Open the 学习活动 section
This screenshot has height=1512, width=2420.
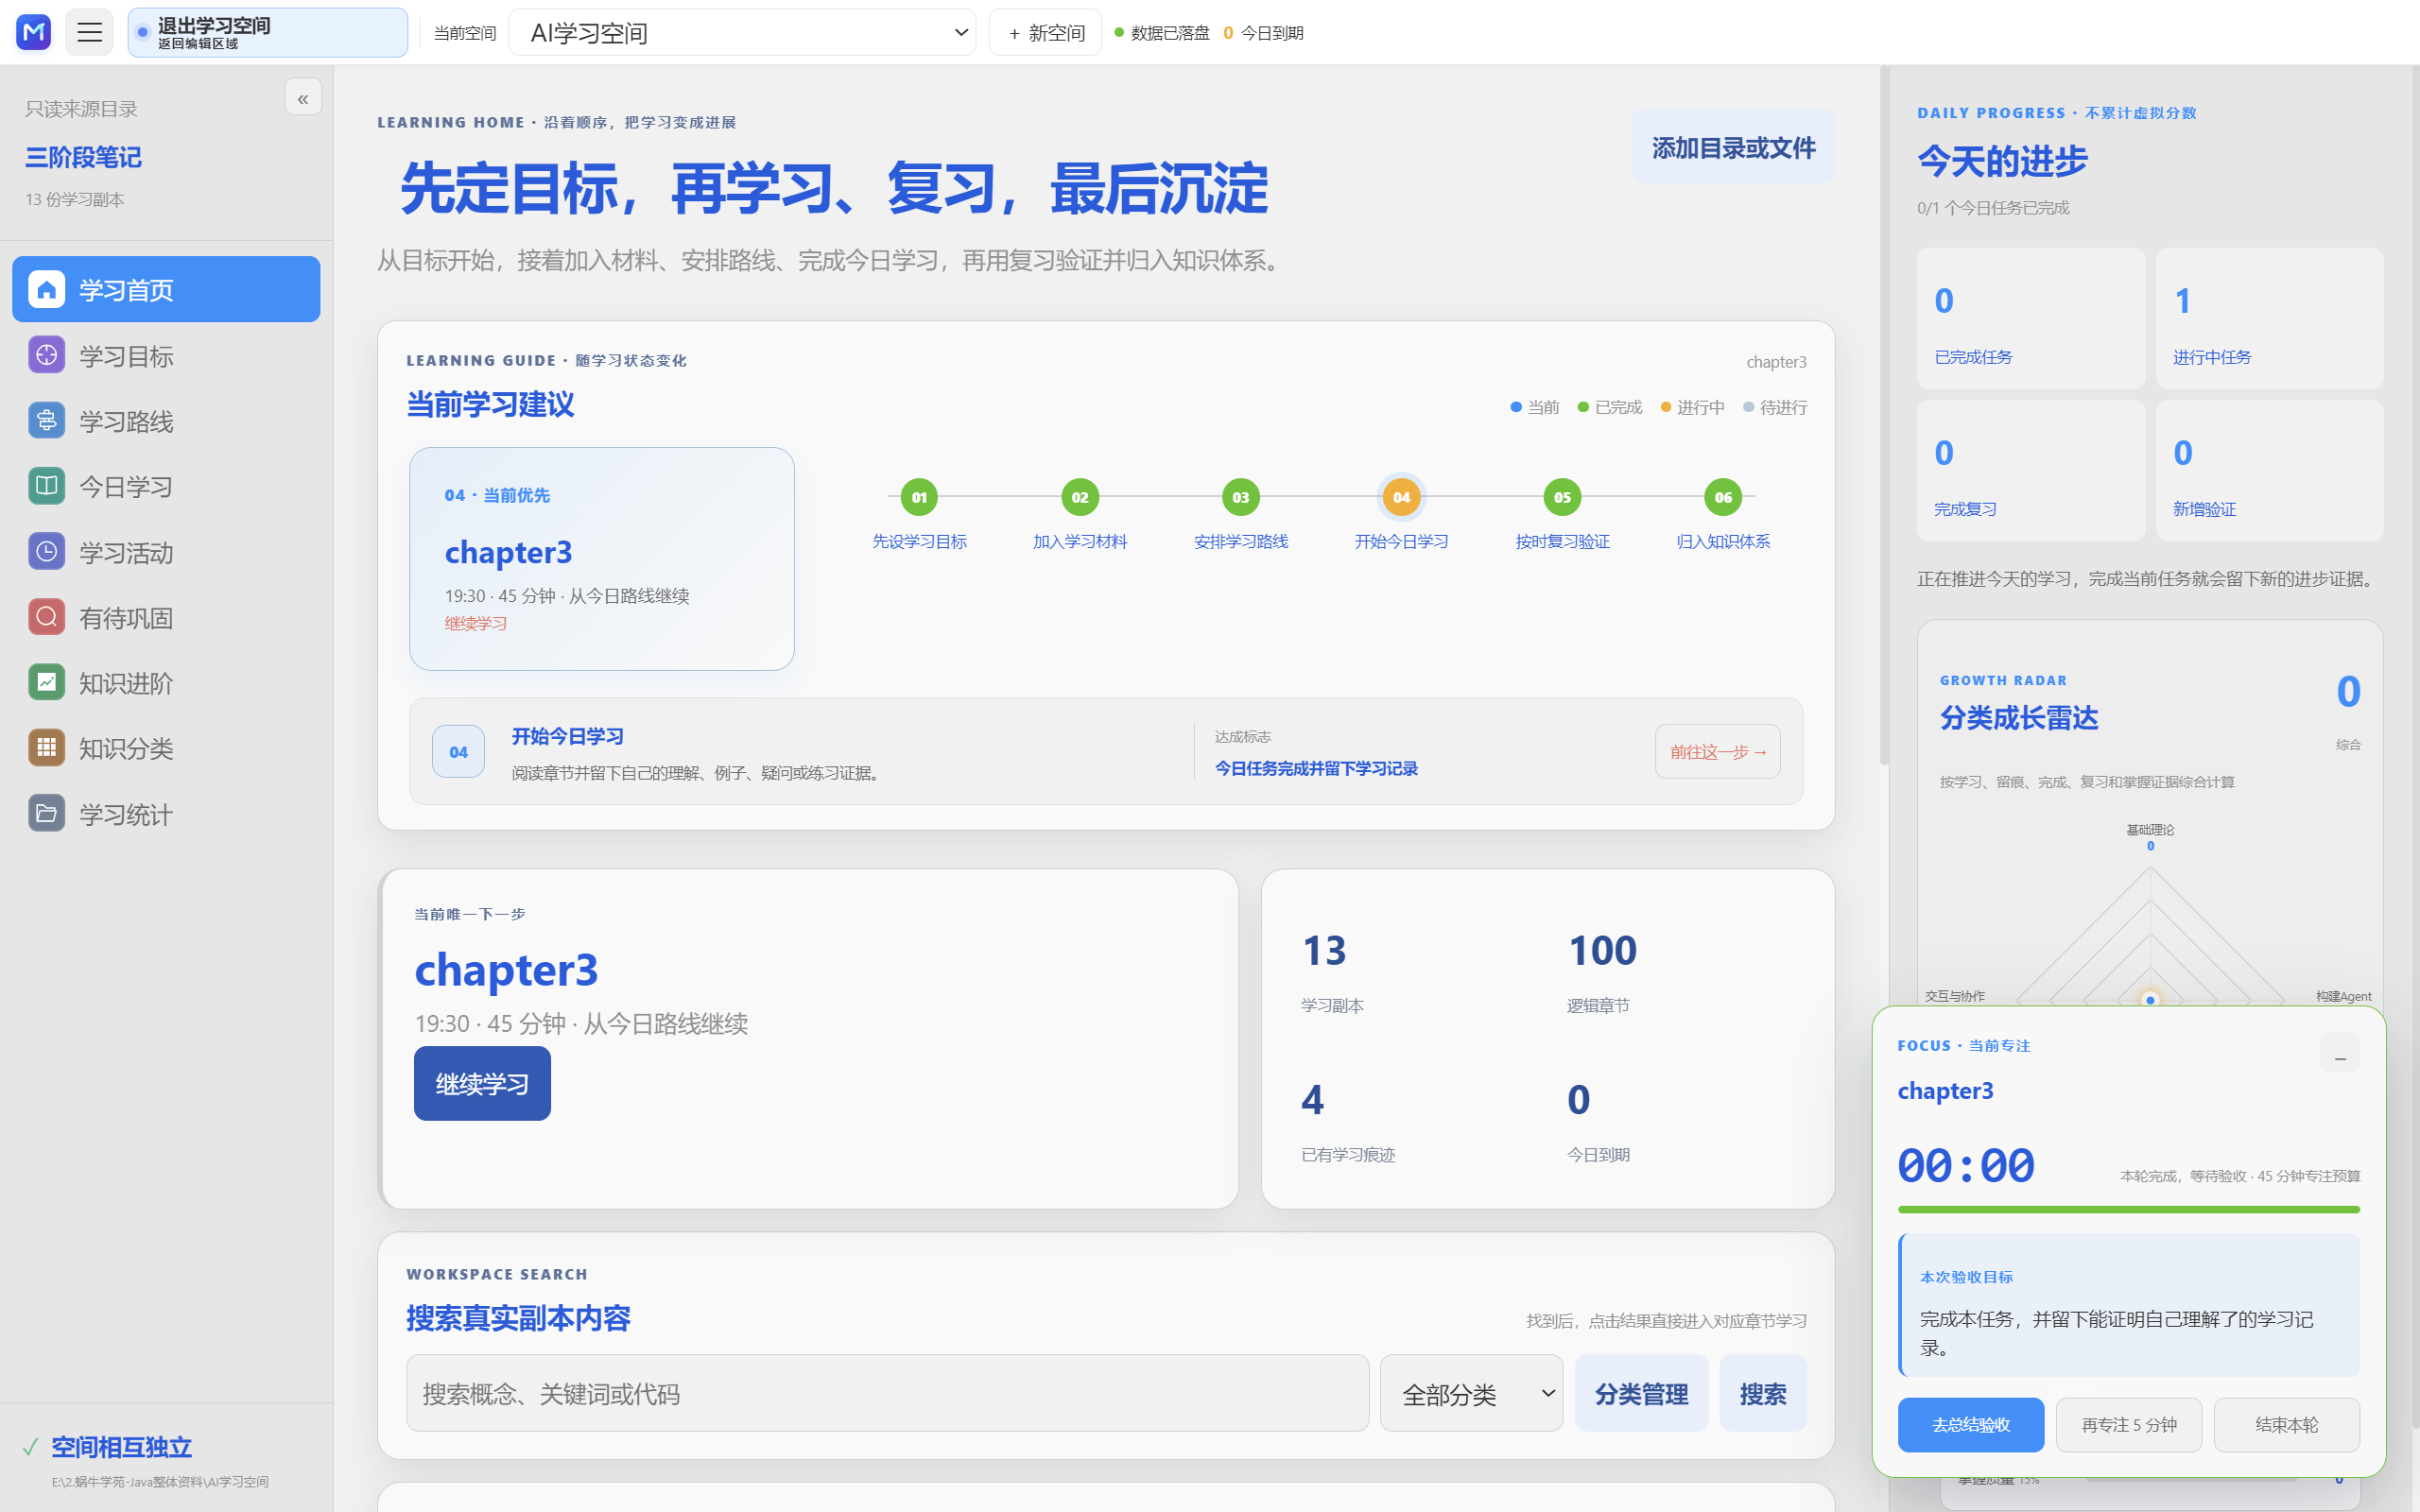click(x=166, y=551)
